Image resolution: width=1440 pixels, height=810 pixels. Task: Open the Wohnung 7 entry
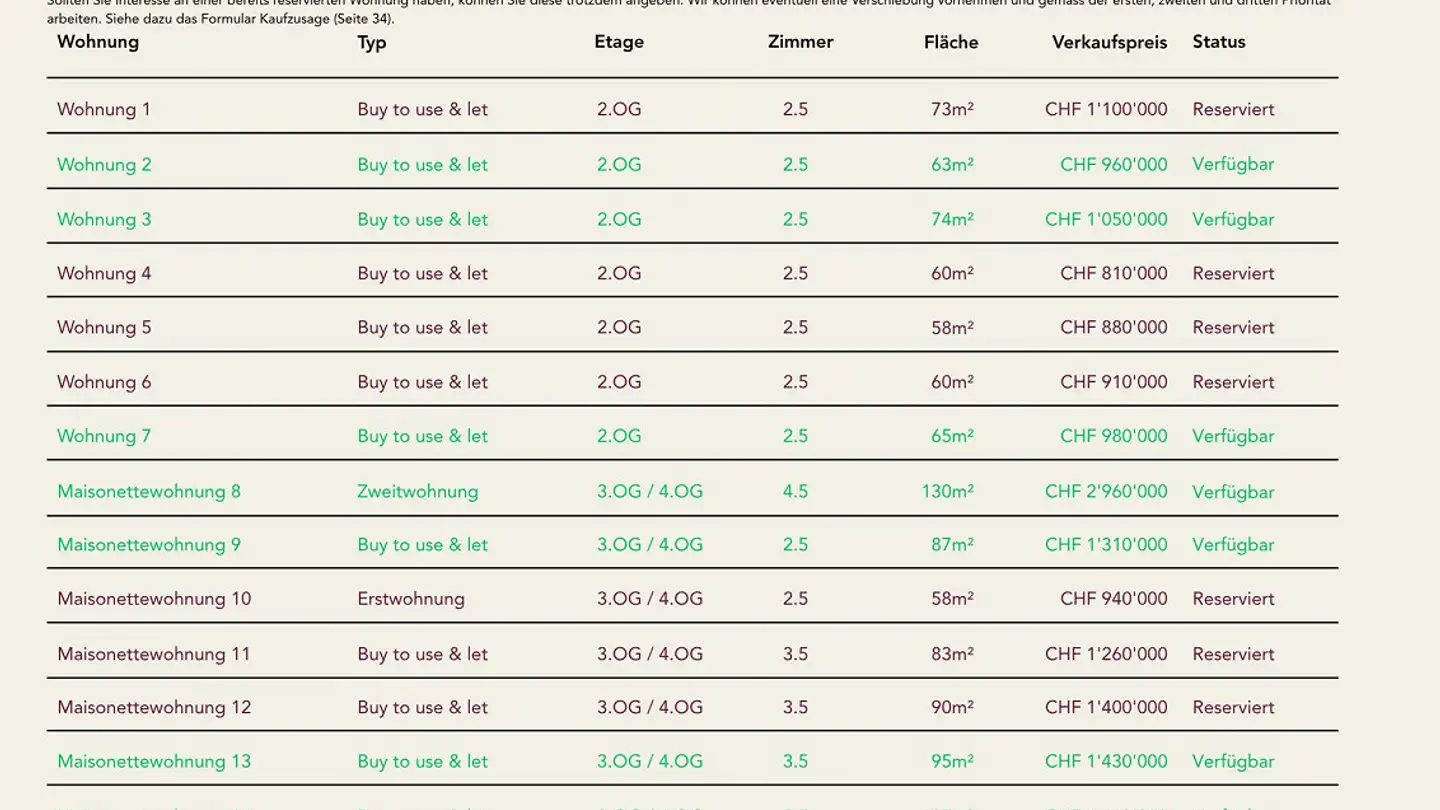pyautogui.click(x=104, y=437)
